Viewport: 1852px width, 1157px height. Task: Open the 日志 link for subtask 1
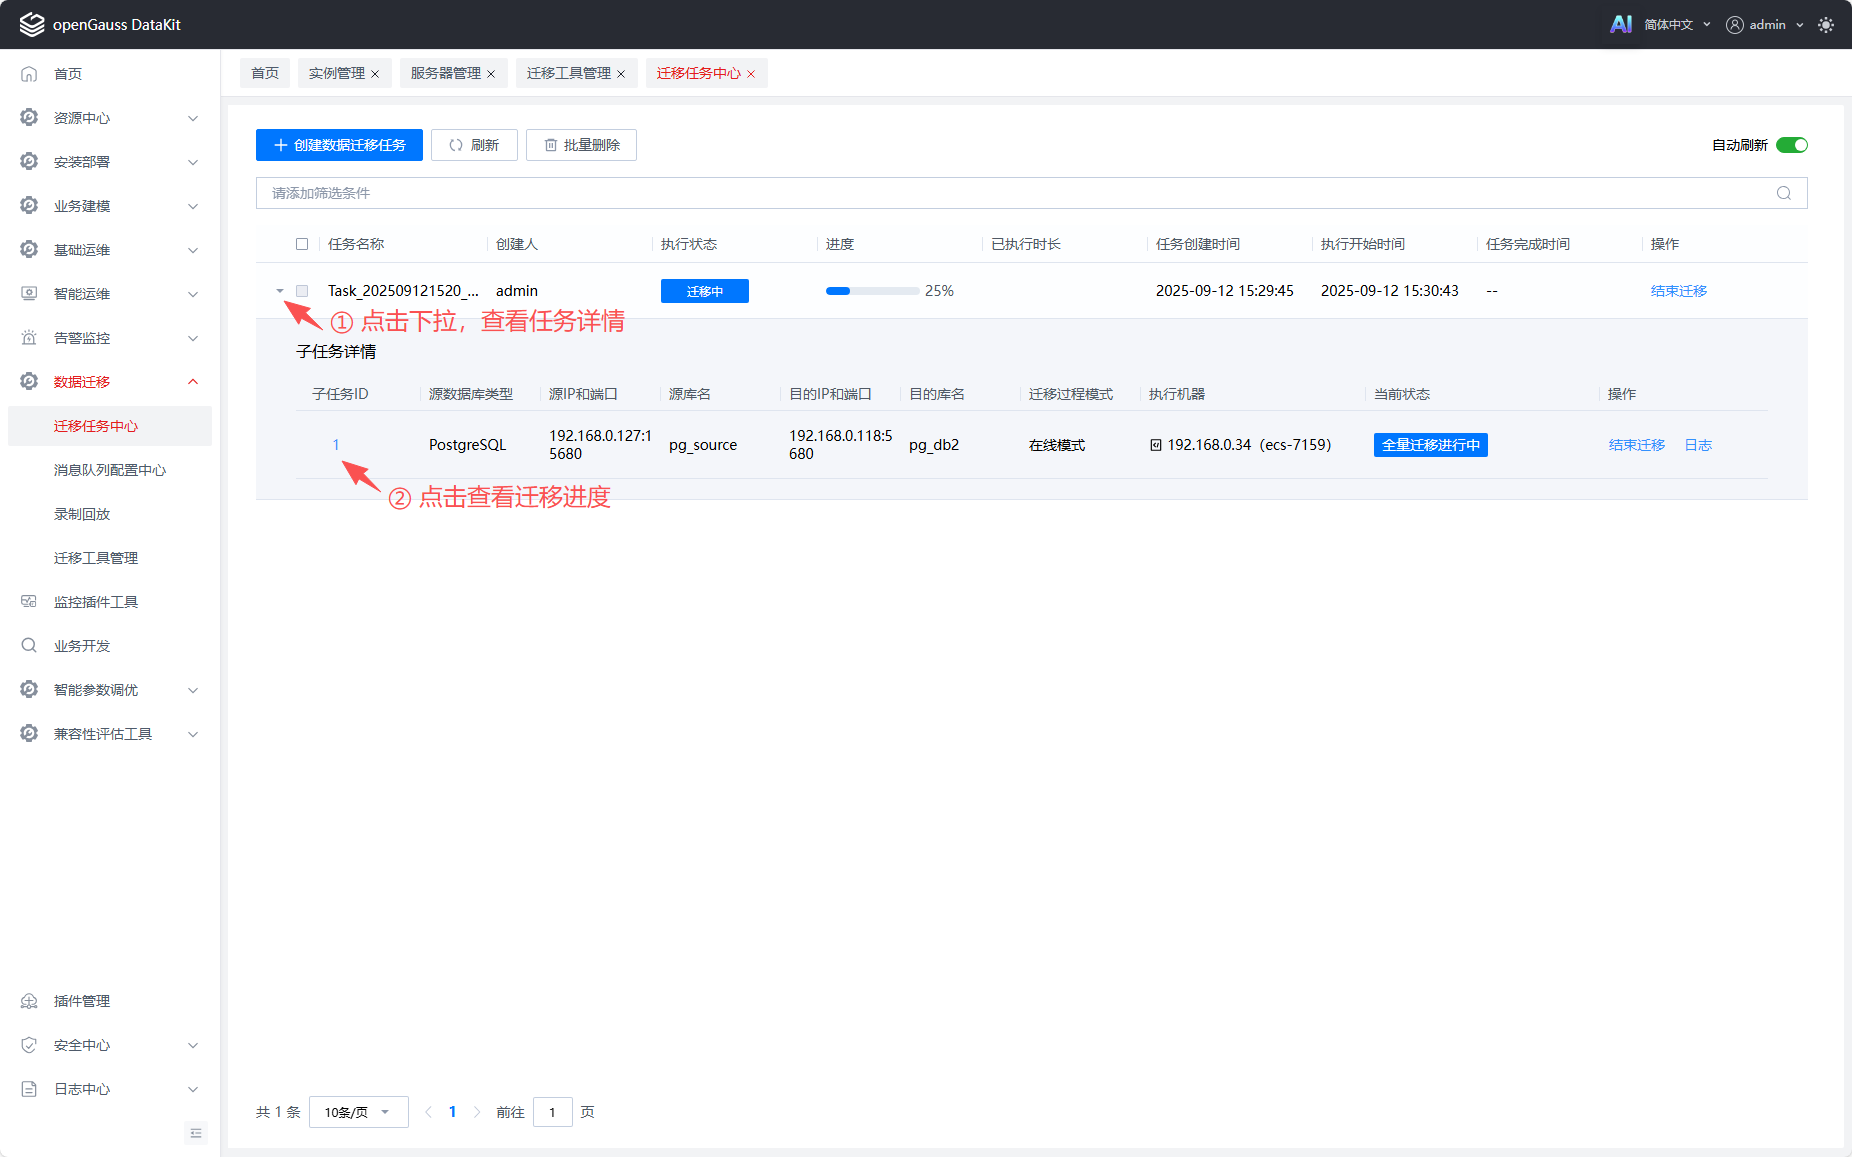pyautogui.click(x=1698, y=445)
